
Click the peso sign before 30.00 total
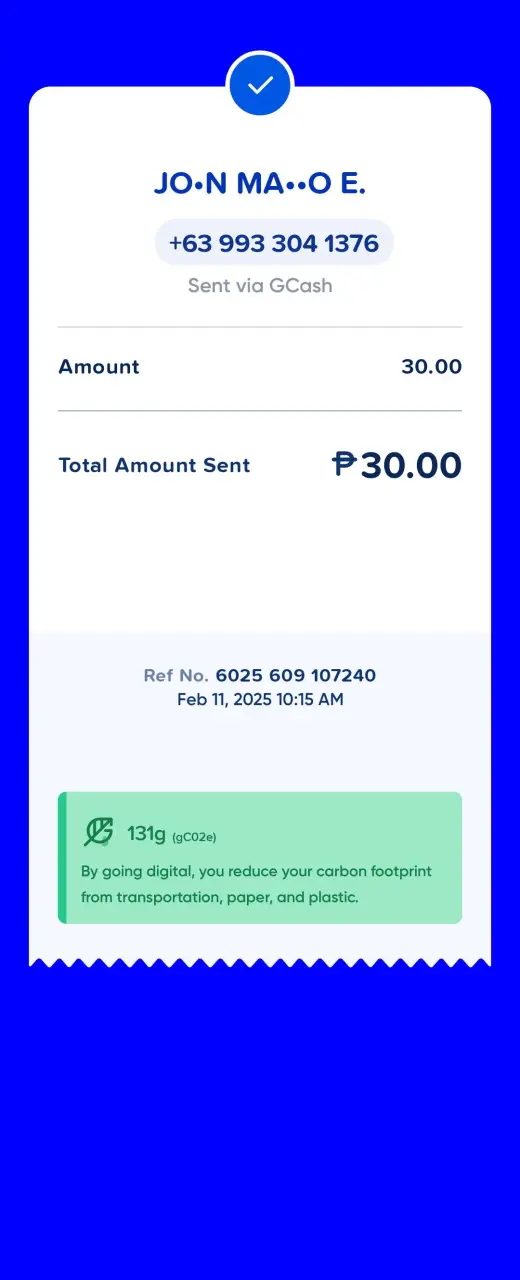click(x=344, y=464)
